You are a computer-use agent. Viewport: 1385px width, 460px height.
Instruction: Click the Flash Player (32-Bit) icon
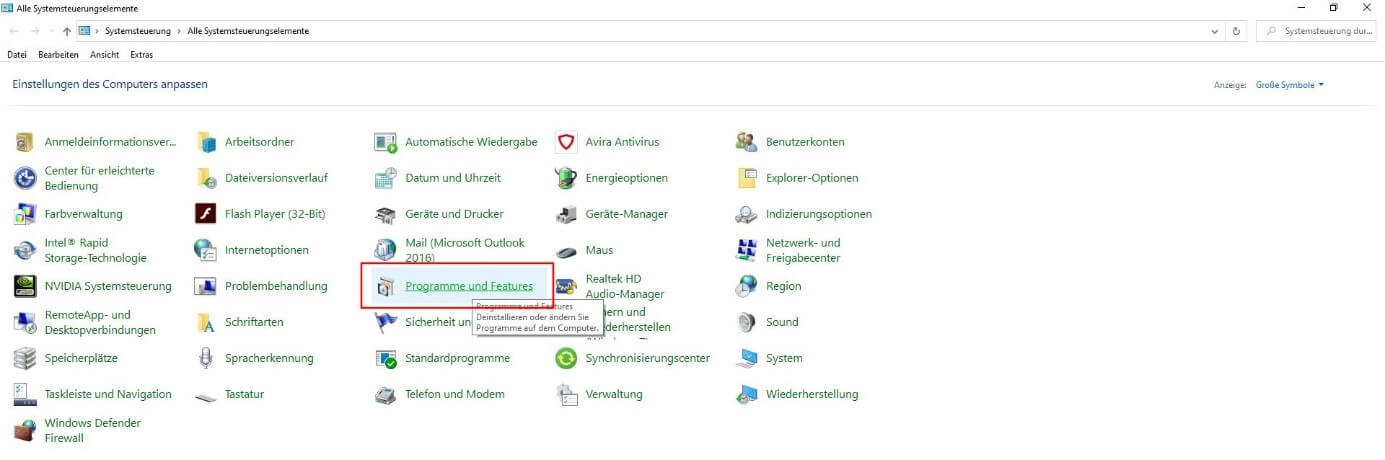pos(206,214)
